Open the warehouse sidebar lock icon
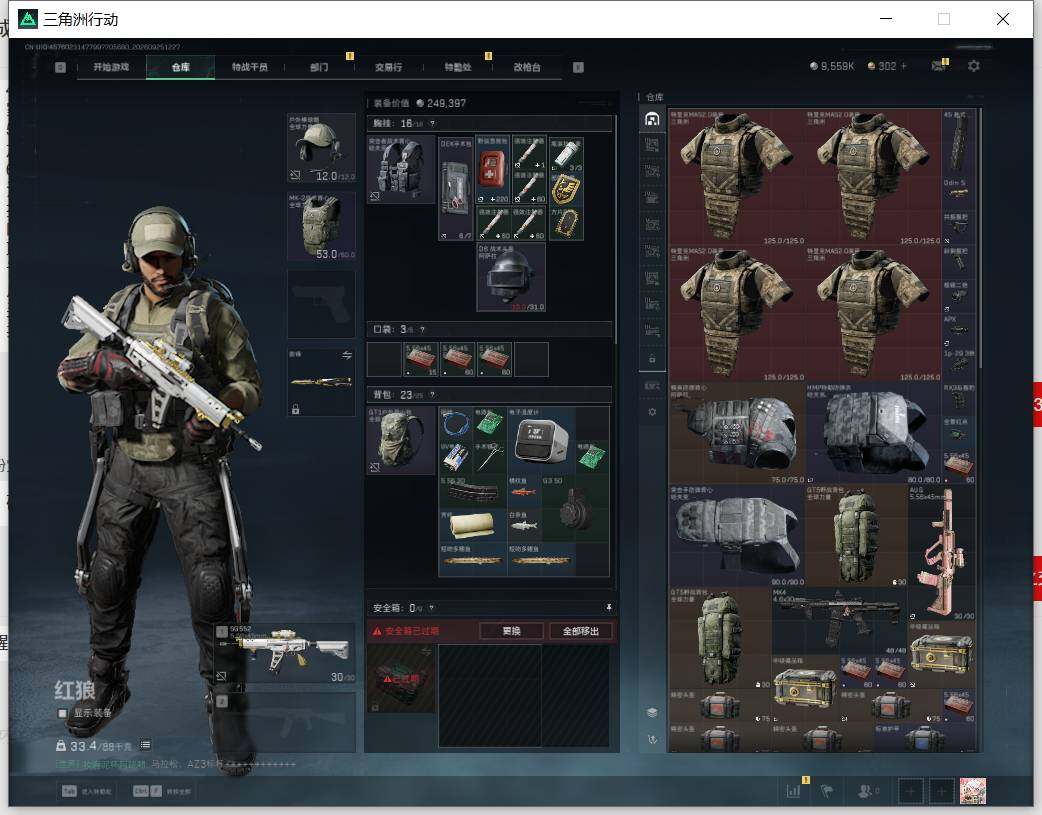 pyautogui.click(x=652, y=359)
